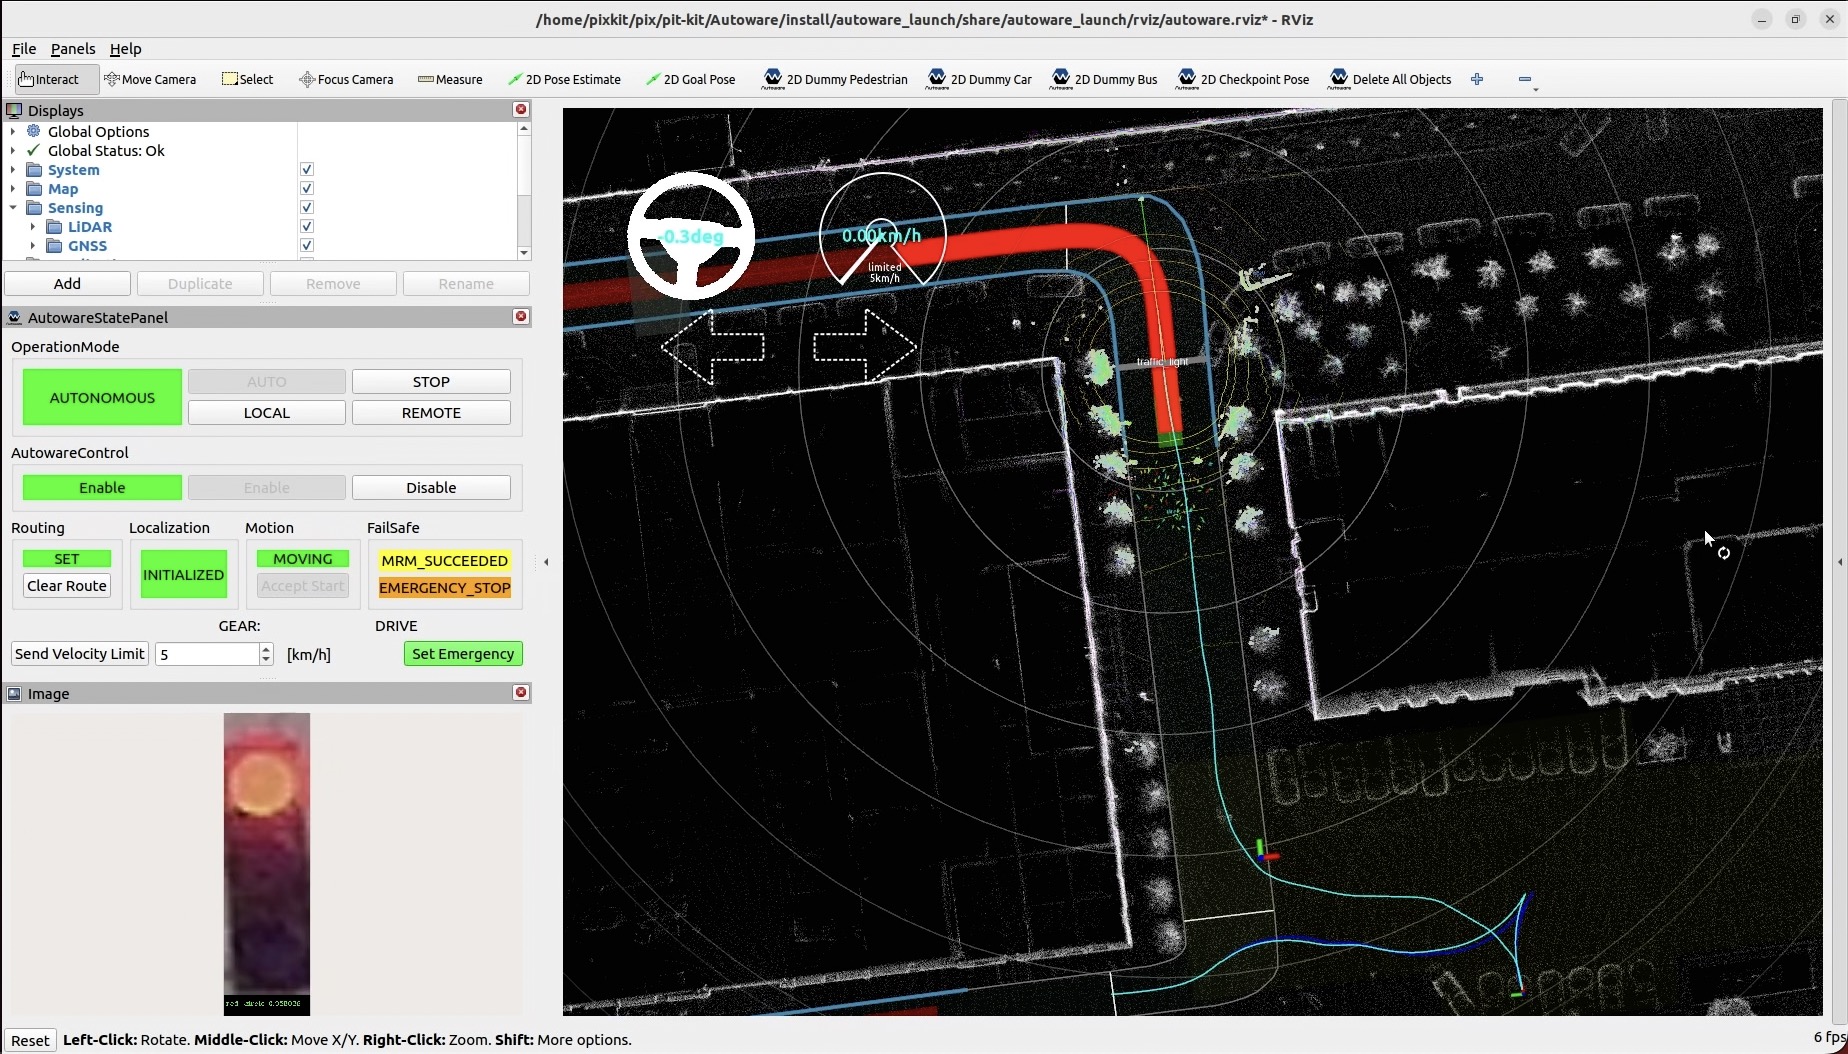This screenshot has height=1054, width=1848.
Task: Click the Image panel title icon
Action: click(x=14, y=693)
